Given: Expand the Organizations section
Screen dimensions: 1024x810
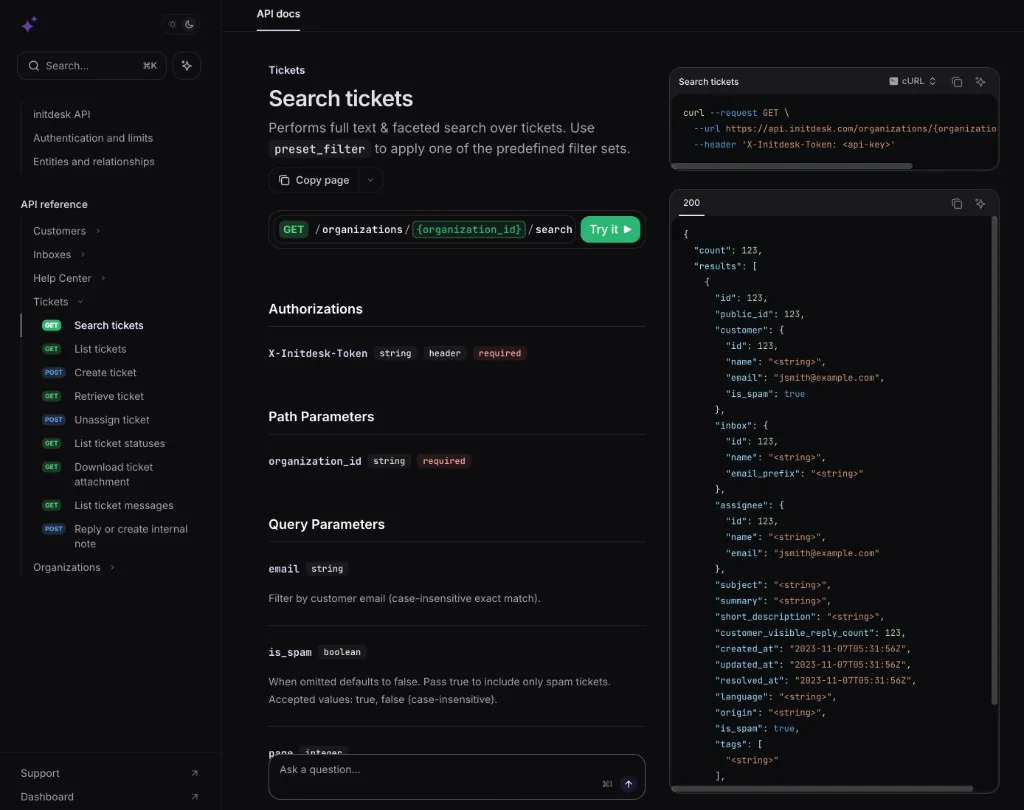Looking at the screenshot, I should (74, 567).
